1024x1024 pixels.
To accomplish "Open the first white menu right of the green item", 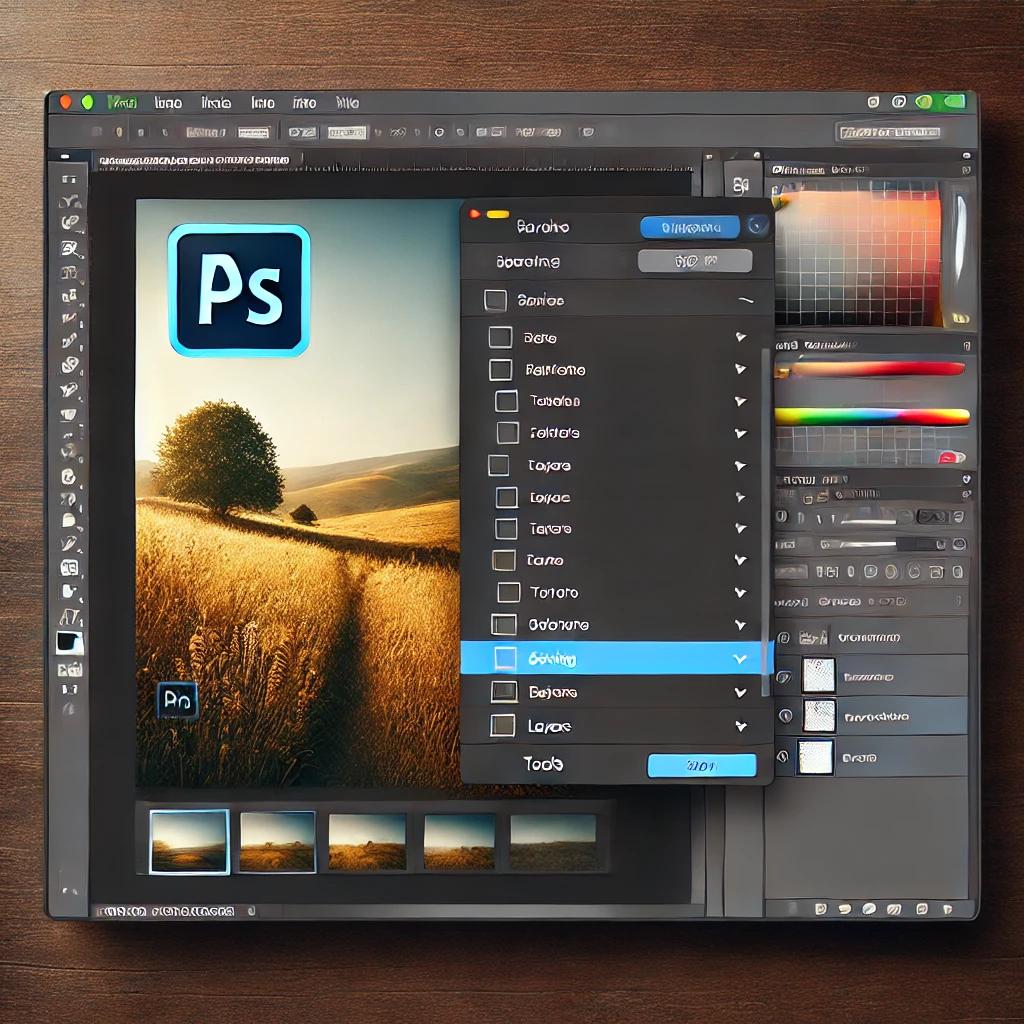I will tap(168, 103).
